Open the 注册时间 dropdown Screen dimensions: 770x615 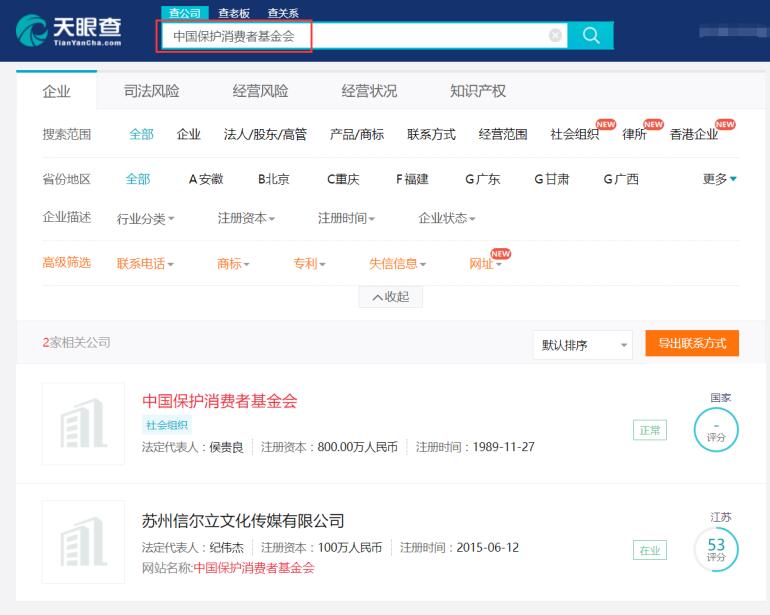click(346, 218)
